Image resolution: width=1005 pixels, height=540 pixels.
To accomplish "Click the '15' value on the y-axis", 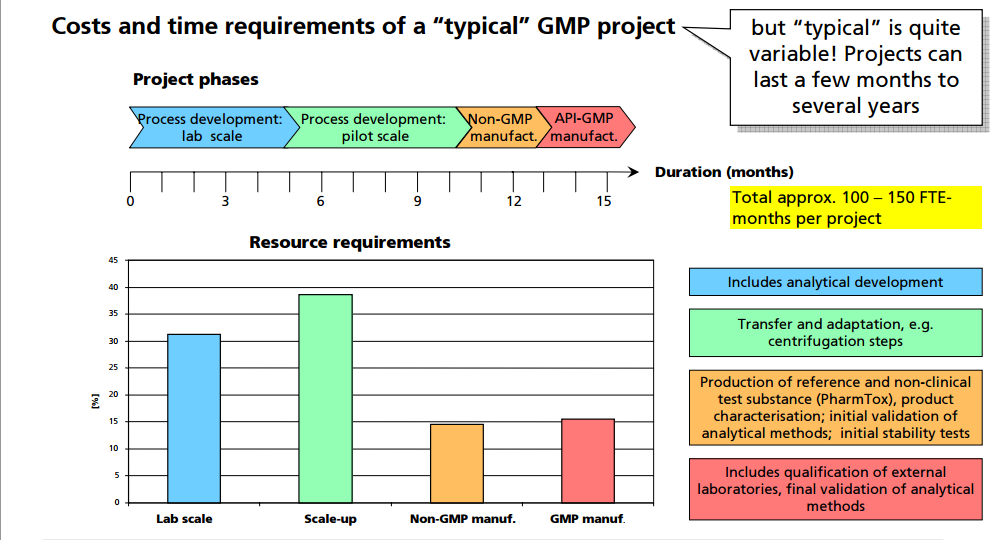I will [113, 421].
